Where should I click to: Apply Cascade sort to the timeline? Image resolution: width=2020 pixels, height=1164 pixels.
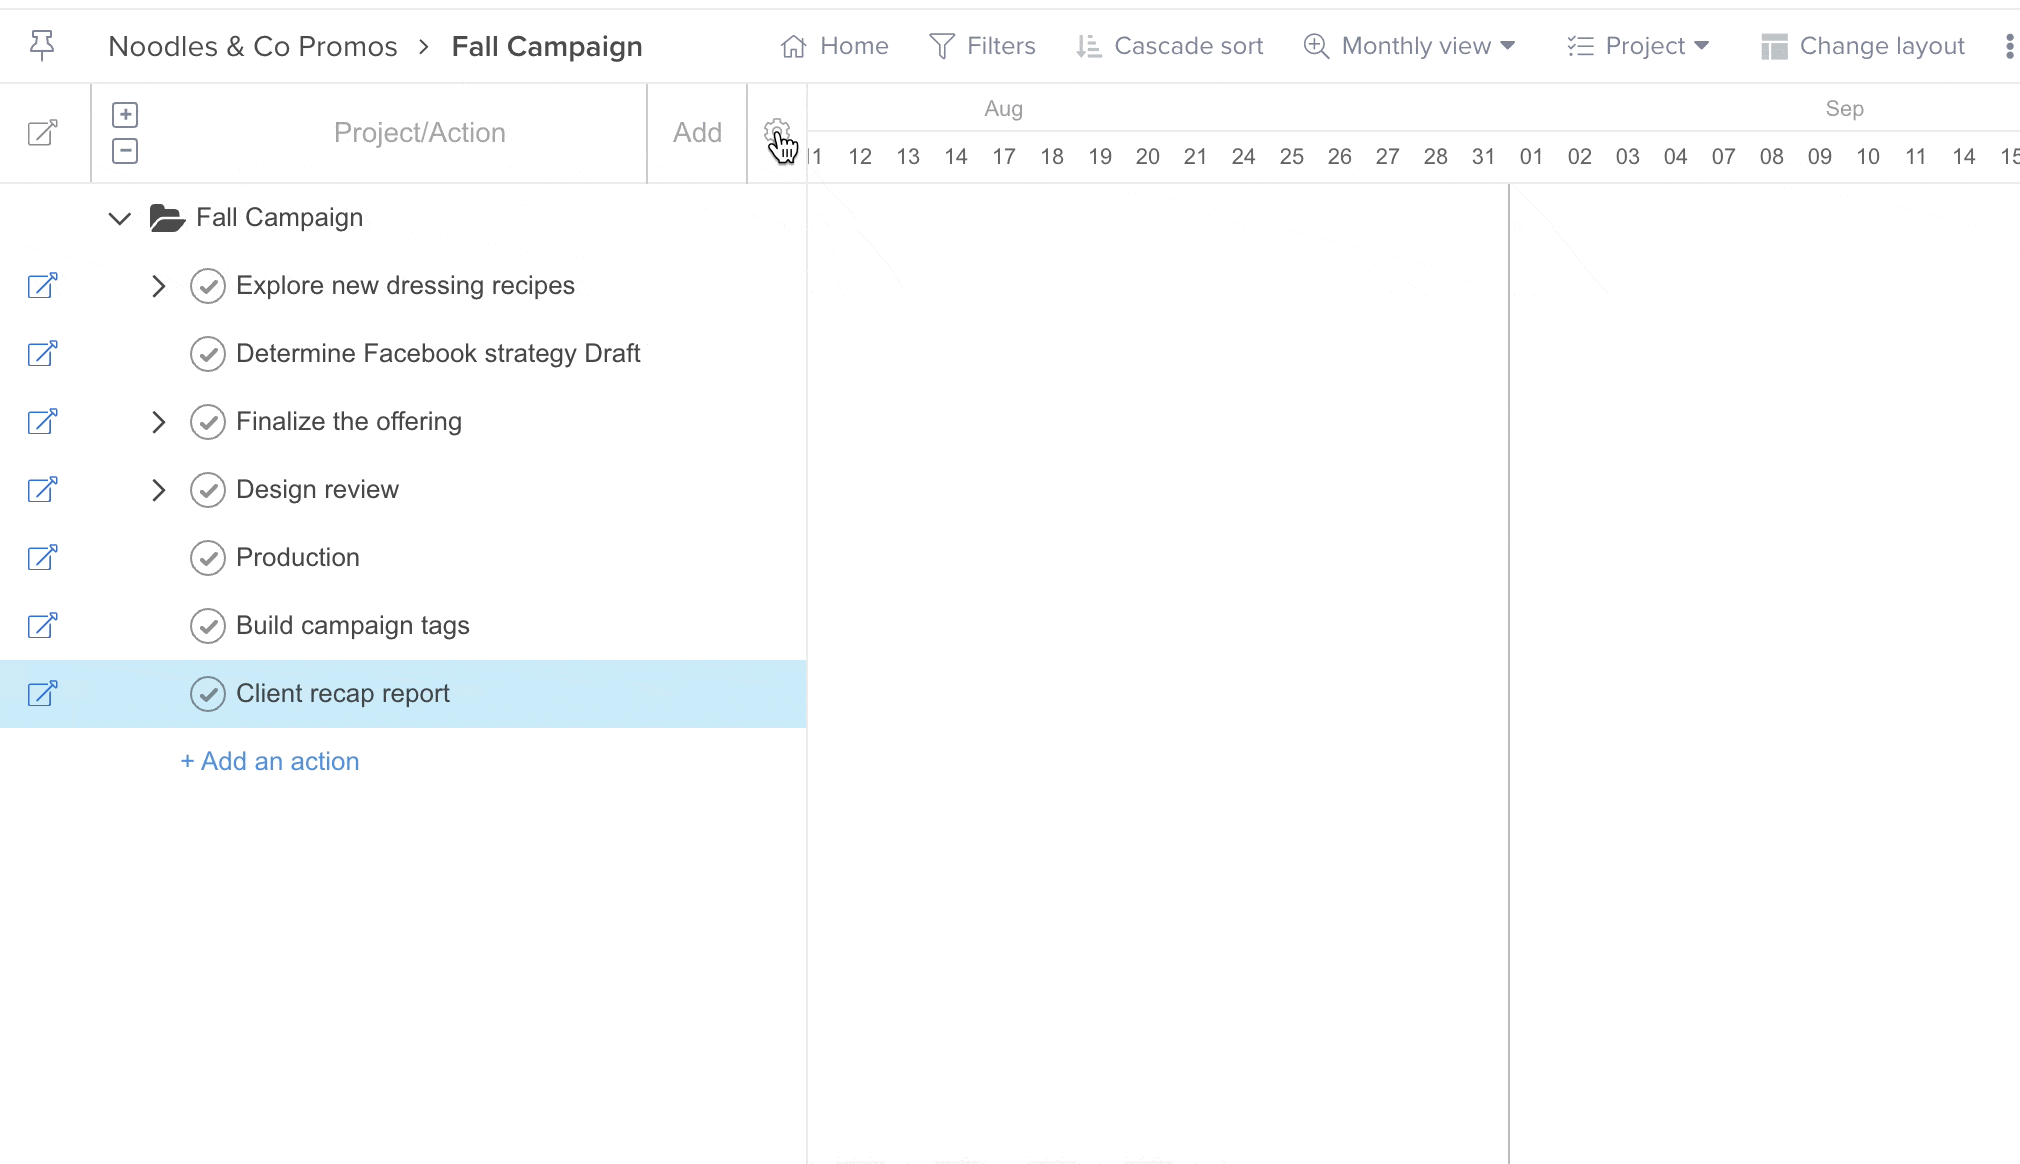(1169, 45)
